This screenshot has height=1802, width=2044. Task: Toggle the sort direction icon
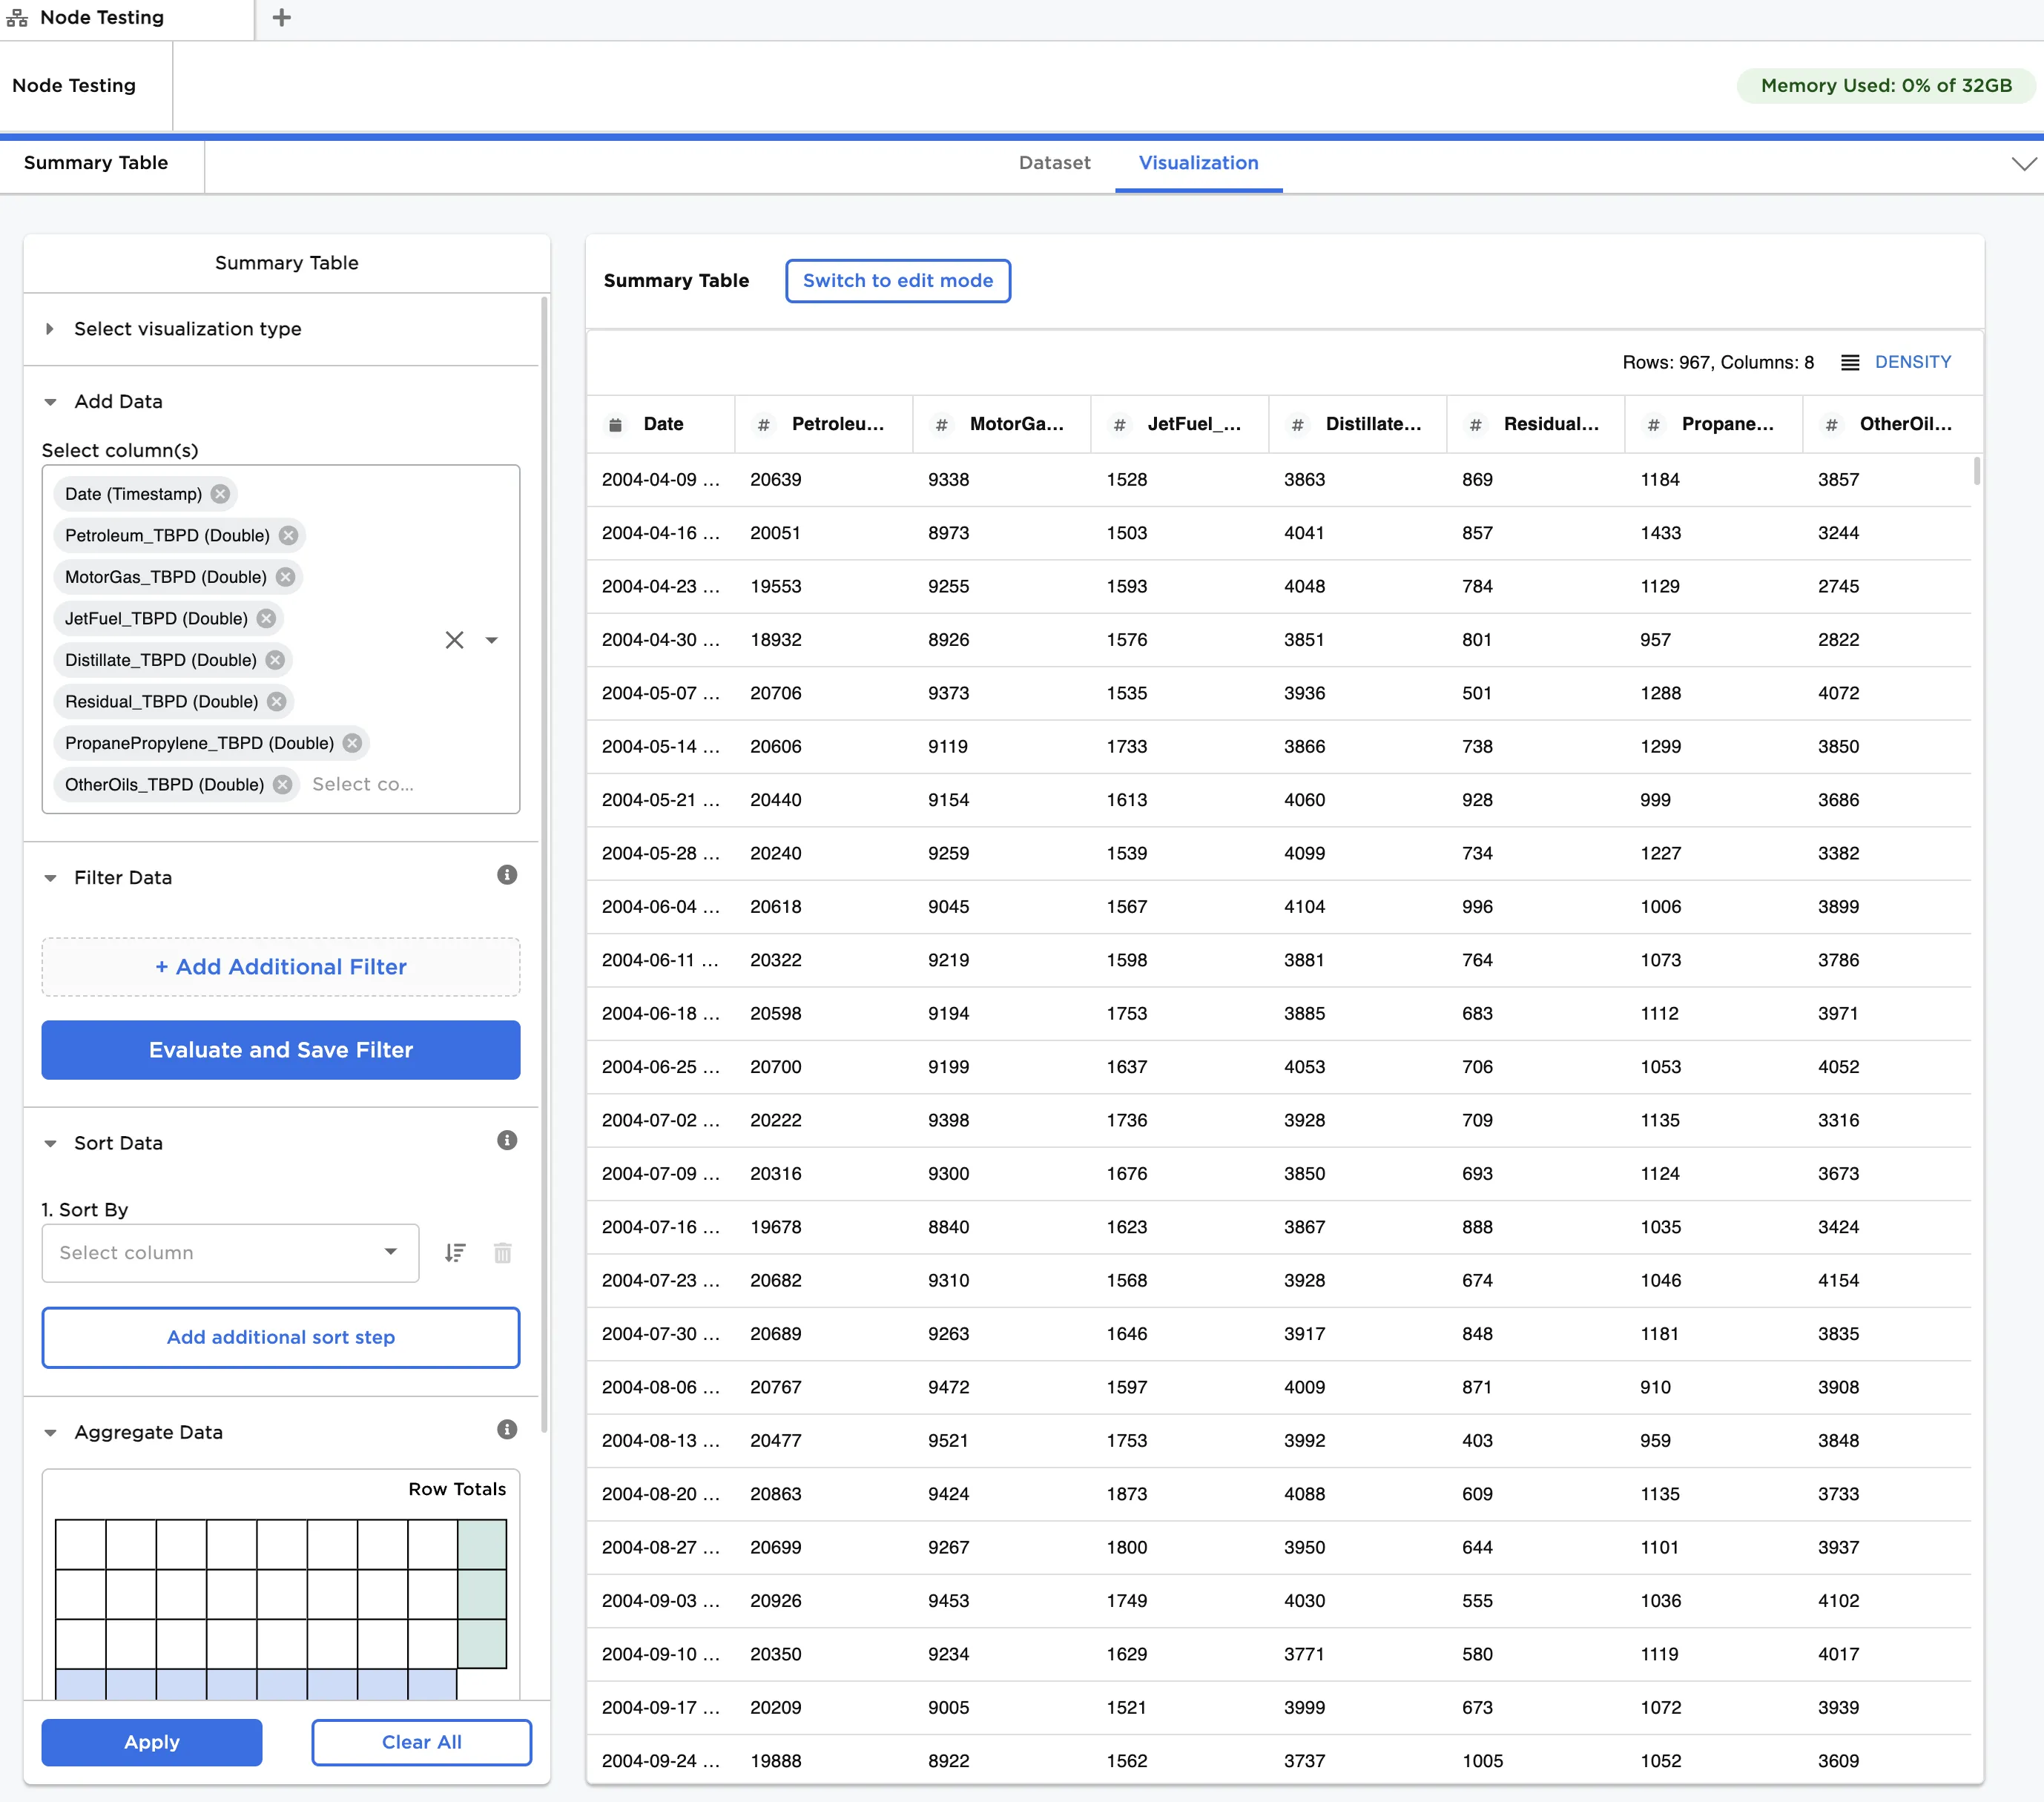point(455,1253)
